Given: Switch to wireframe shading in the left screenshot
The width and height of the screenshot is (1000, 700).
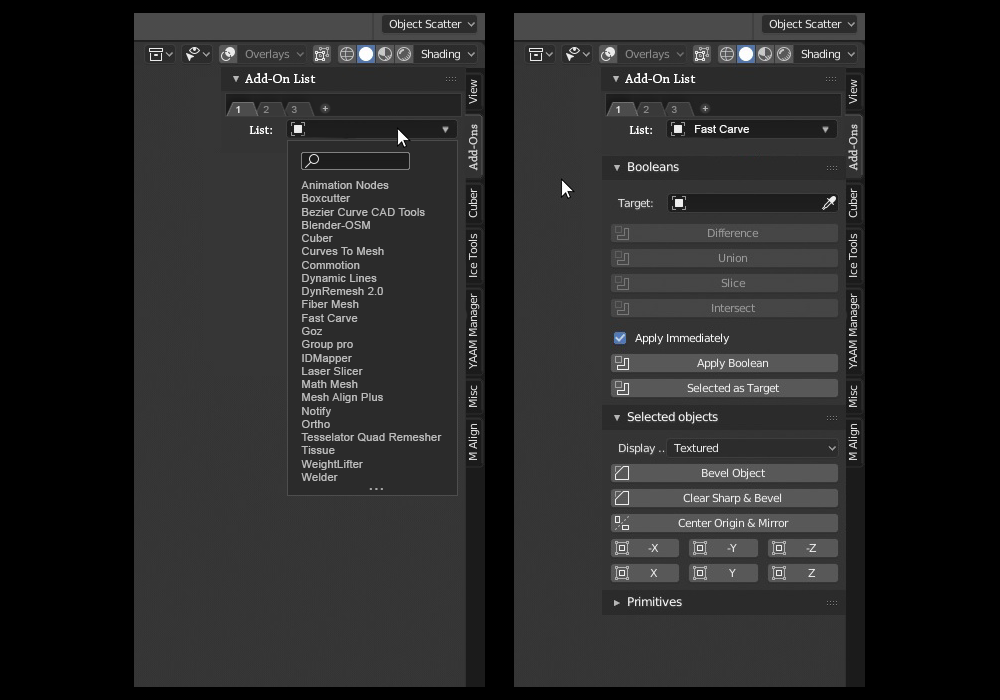Looking at the screenshot, I should (x=346, y=54).
